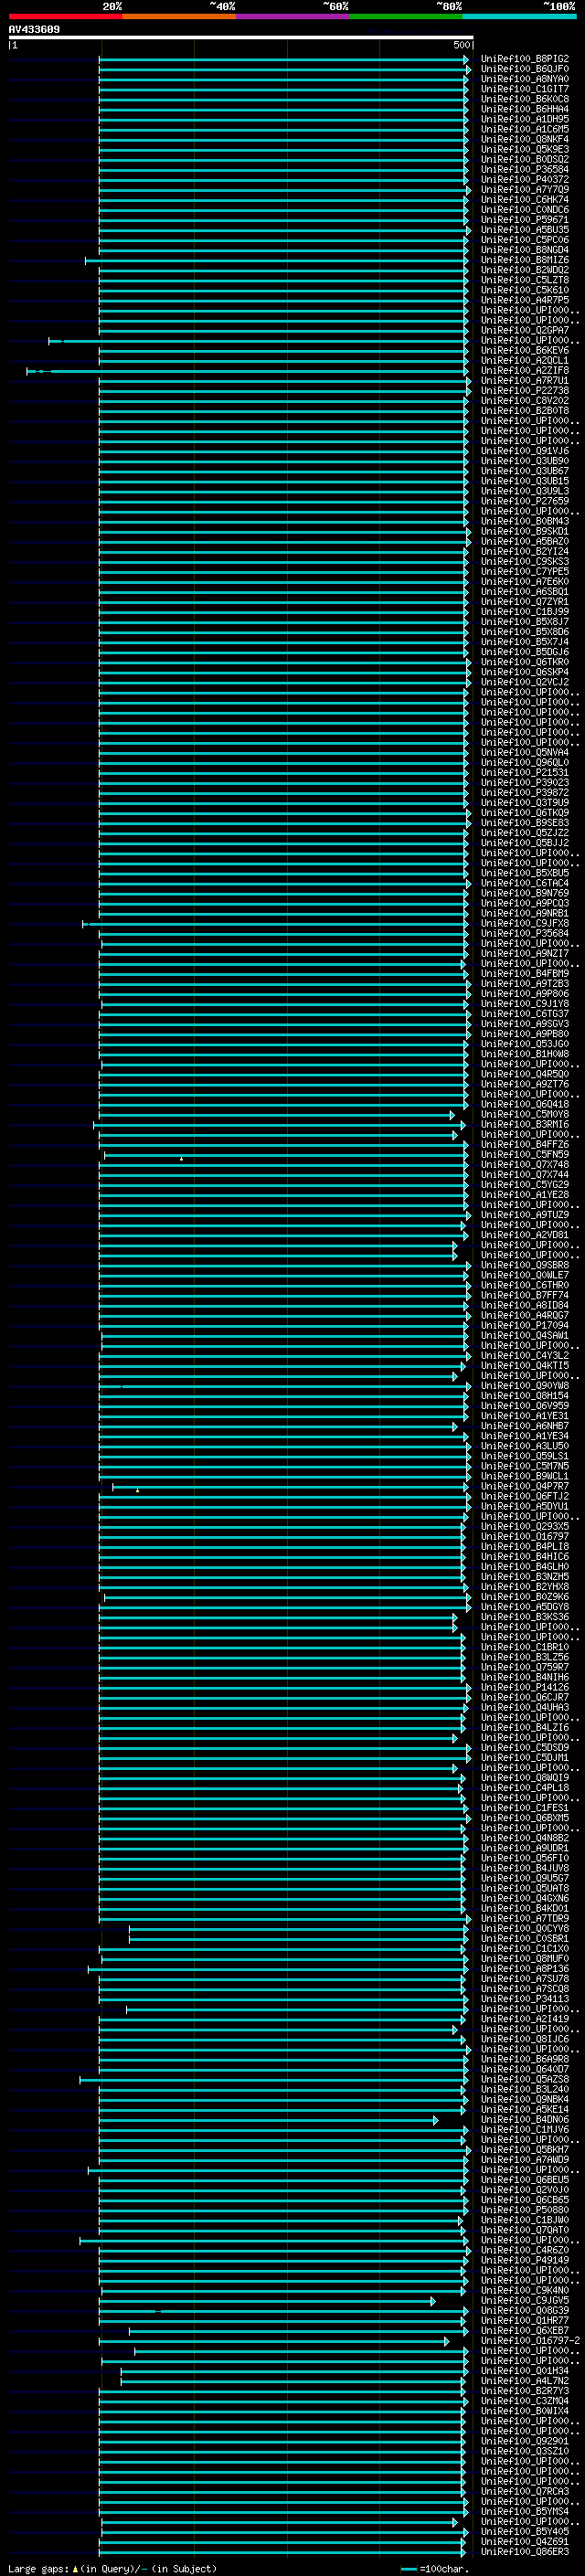Choose the UniRef100_B5DGJ6 hit
The width and height of the screenshot is (585, 2576).
(x=525, y=652)
